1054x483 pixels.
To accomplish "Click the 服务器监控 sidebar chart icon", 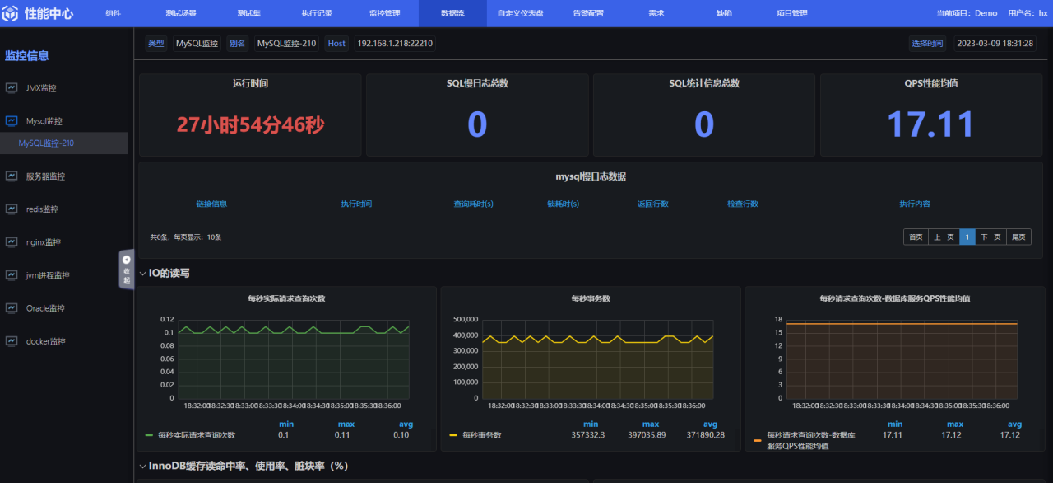I will click(x=11, y=176).
